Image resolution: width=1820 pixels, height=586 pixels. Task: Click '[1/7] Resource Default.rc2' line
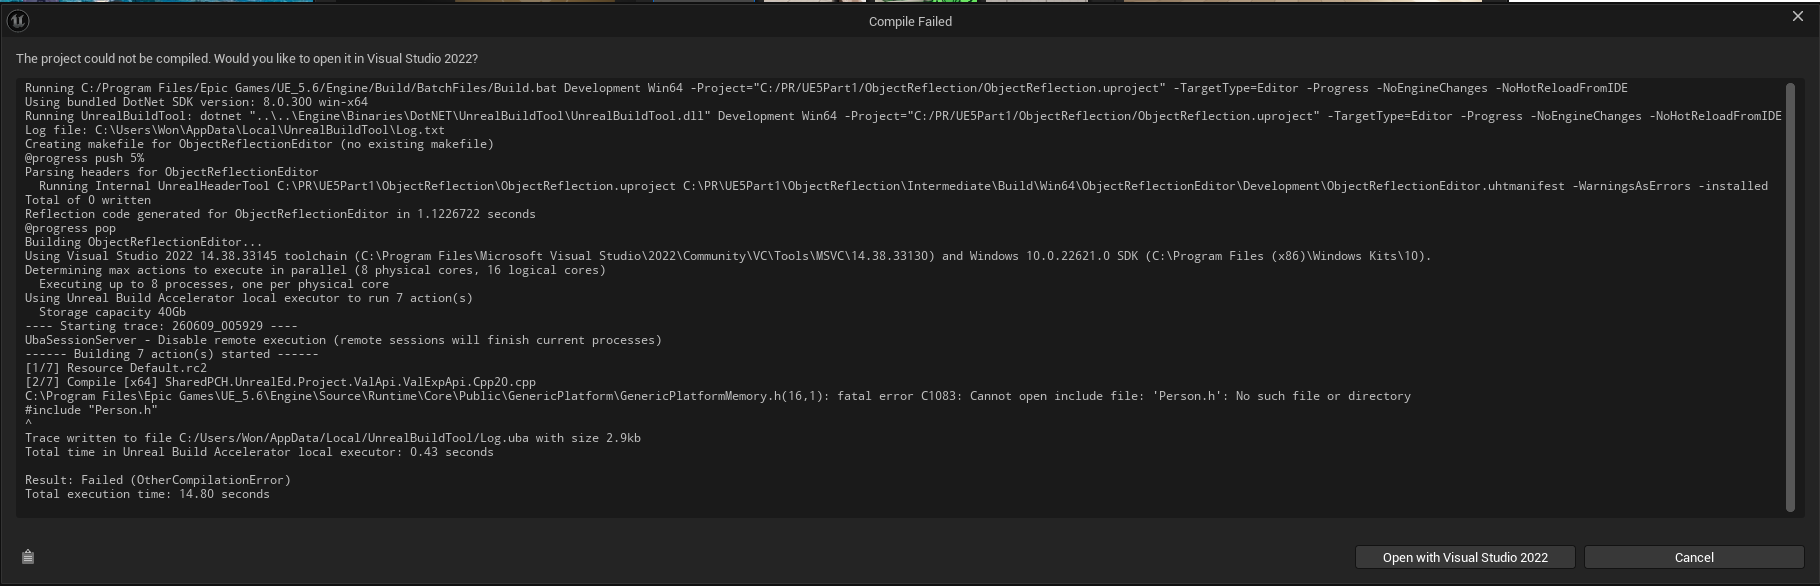click(116, 368)
